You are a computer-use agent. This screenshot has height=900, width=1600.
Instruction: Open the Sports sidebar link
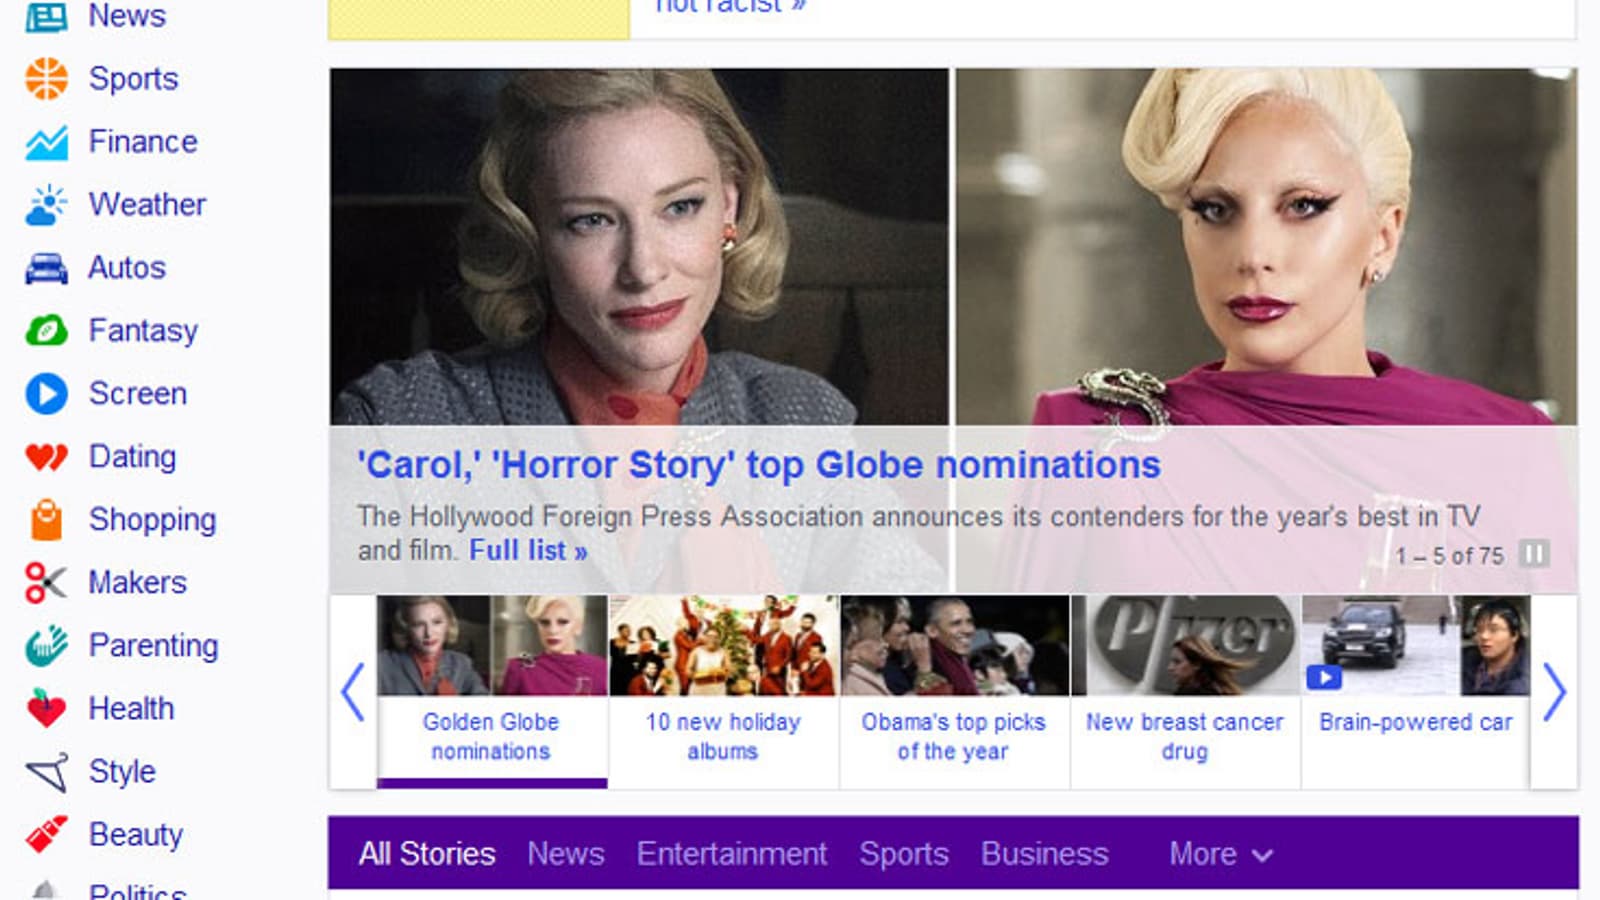tap(133, 79)
